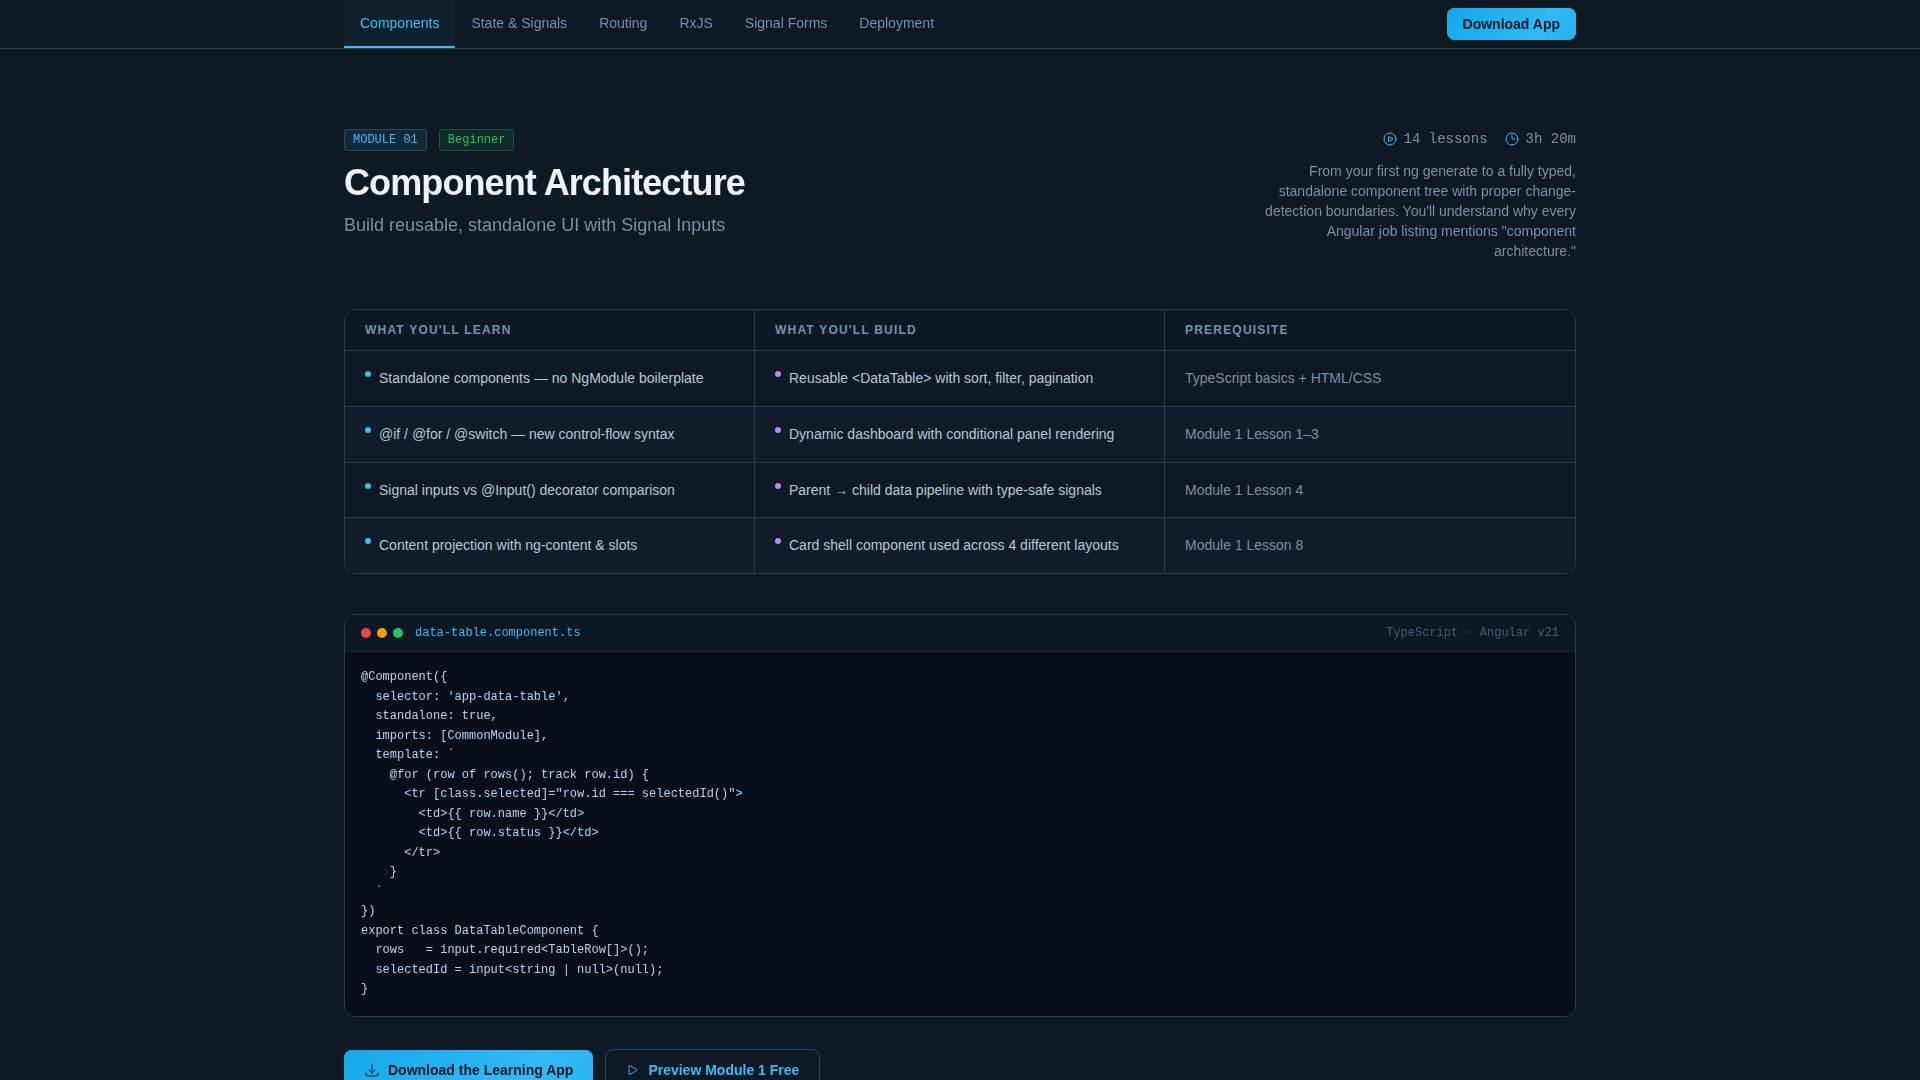This screenshot has height=1080, width=1920.
Task: Click the Beginner level badge
Action: (476, 140)
